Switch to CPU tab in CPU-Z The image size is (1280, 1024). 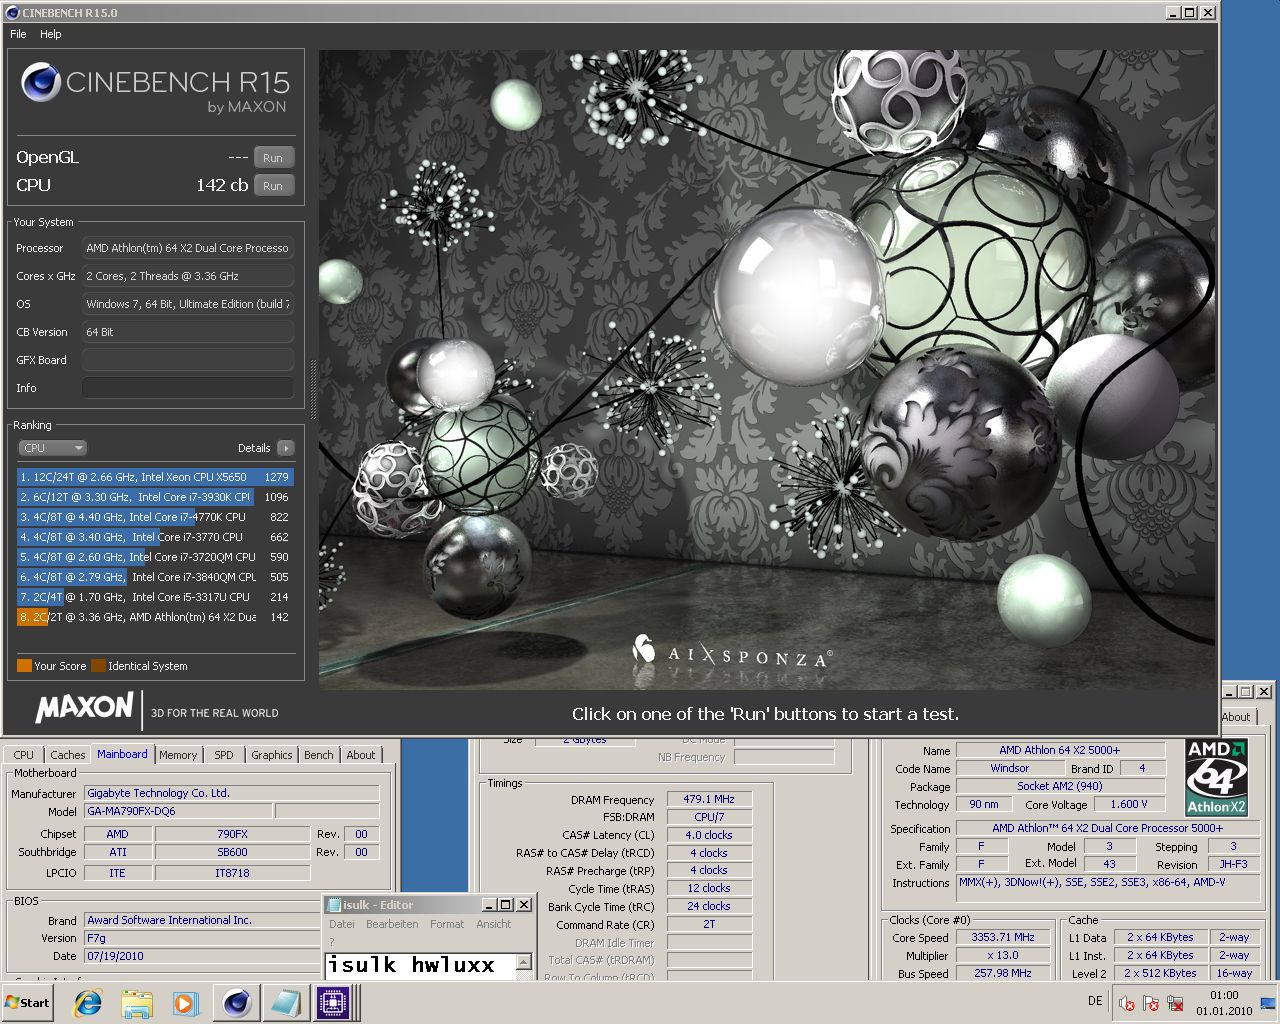(24, 755)
